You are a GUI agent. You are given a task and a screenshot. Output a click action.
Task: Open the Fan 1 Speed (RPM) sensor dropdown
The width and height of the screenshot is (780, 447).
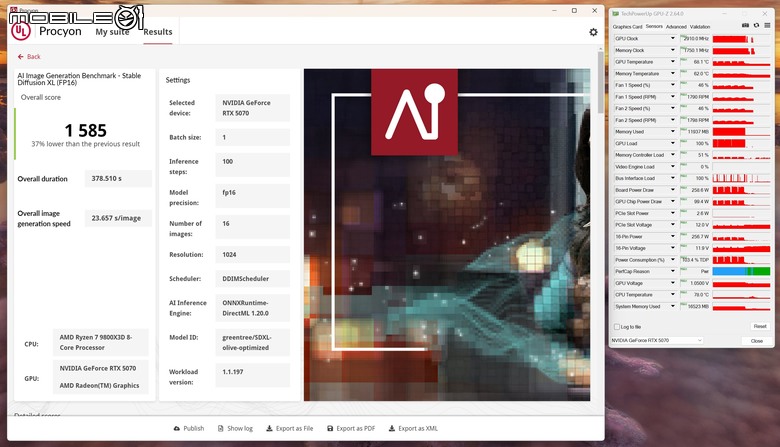click(673, 97)
